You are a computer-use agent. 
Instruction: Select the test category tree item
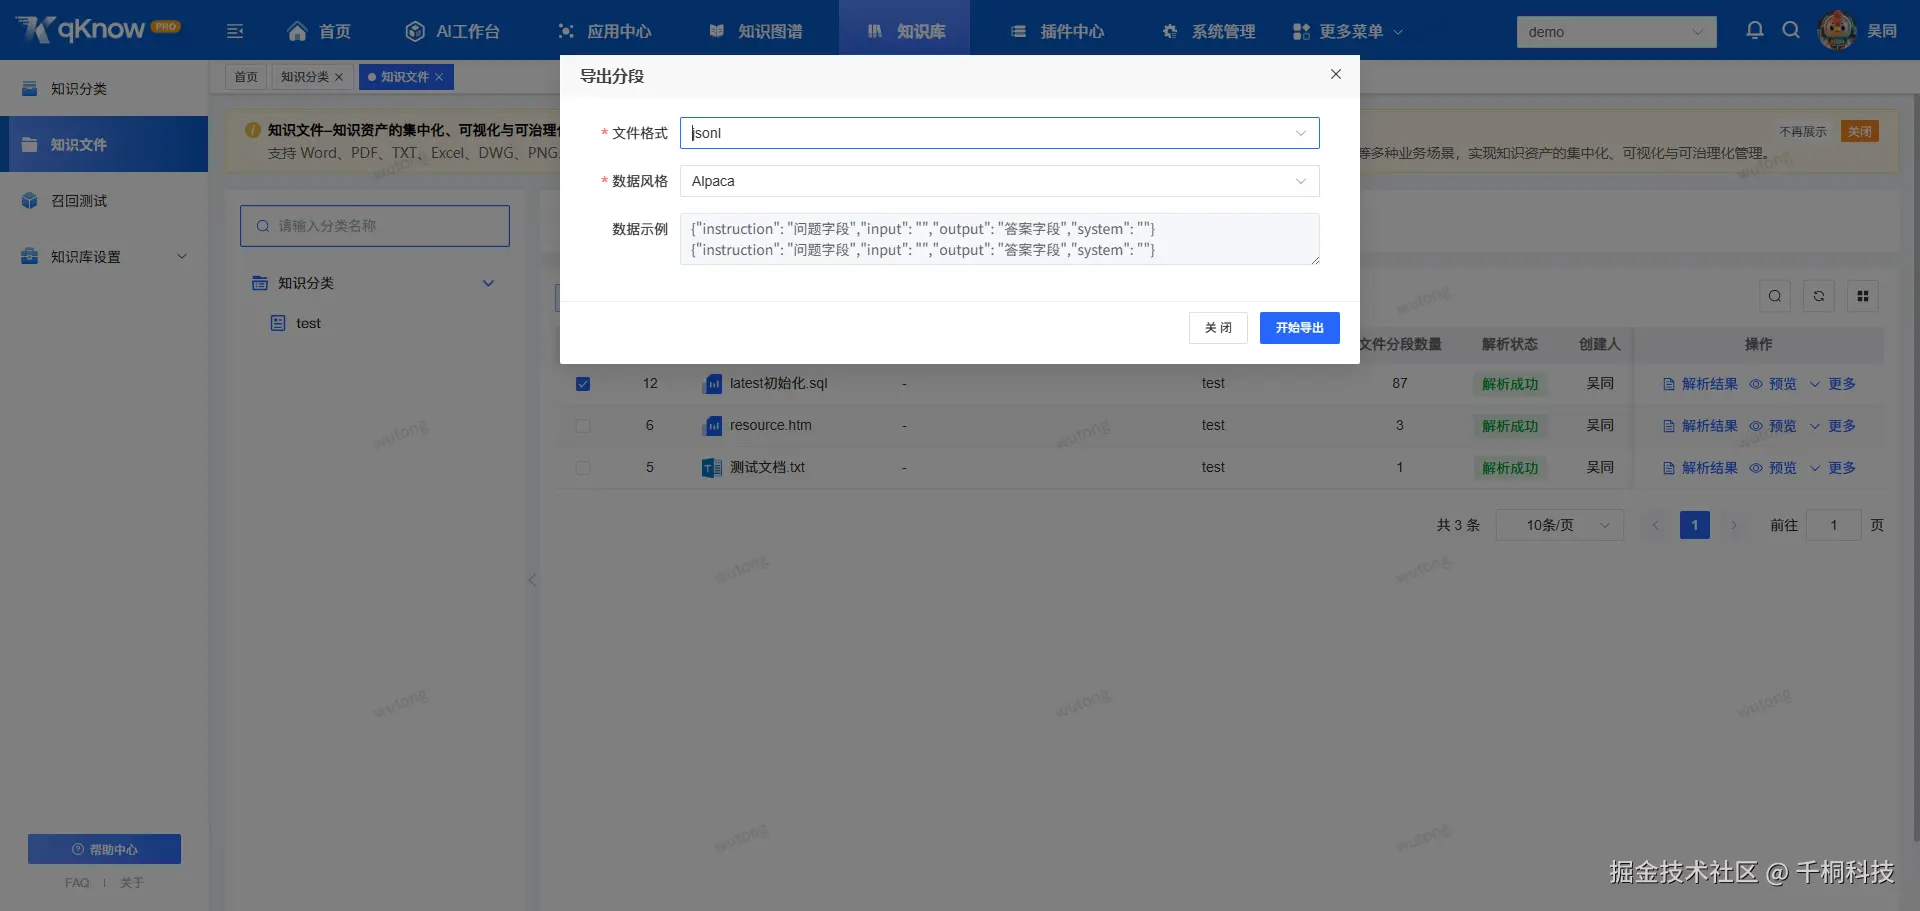click(x=308, y=323)
